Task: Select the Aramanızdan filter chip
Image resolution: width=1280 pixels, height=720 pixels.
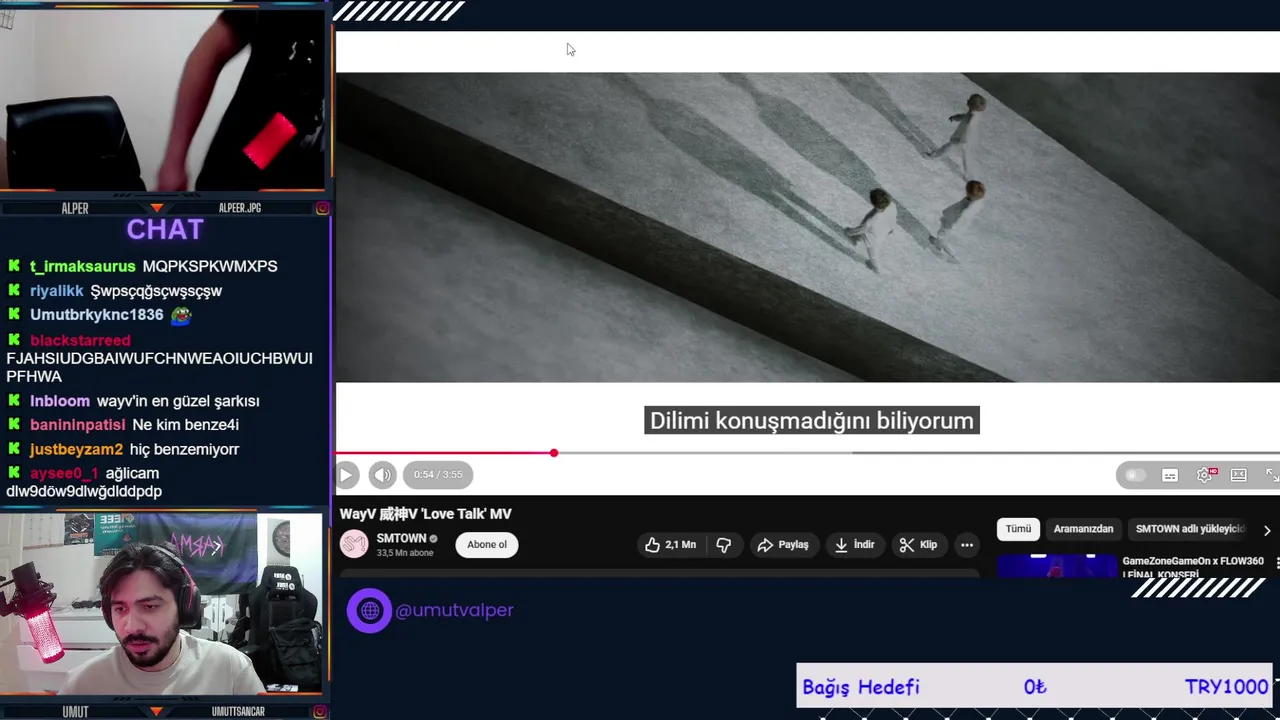Action: click(1083, 529)
